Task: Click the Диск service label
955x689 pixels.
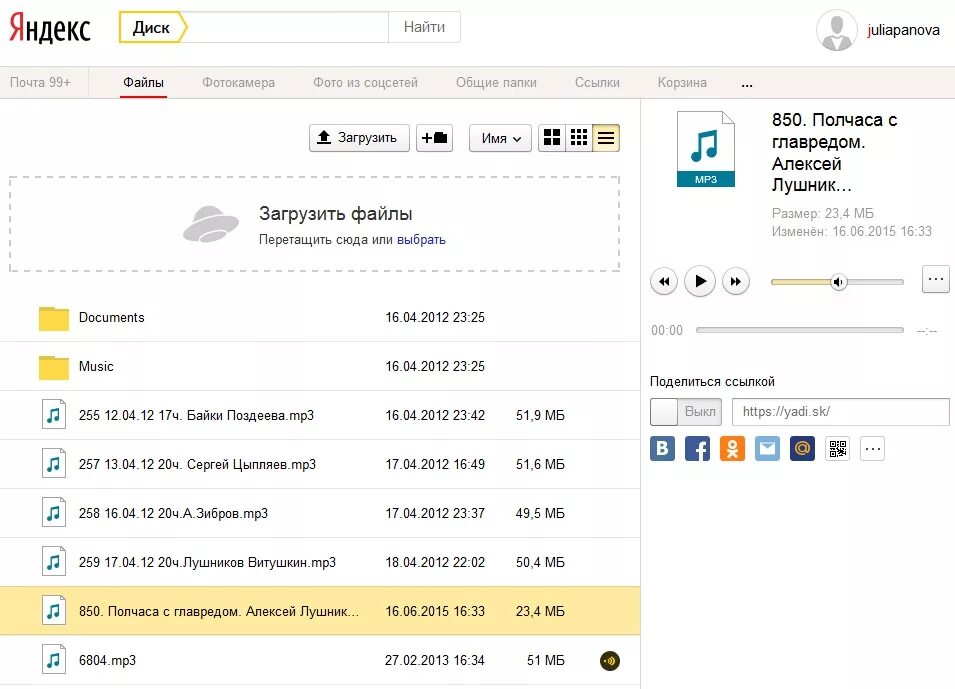Action: 152,27
